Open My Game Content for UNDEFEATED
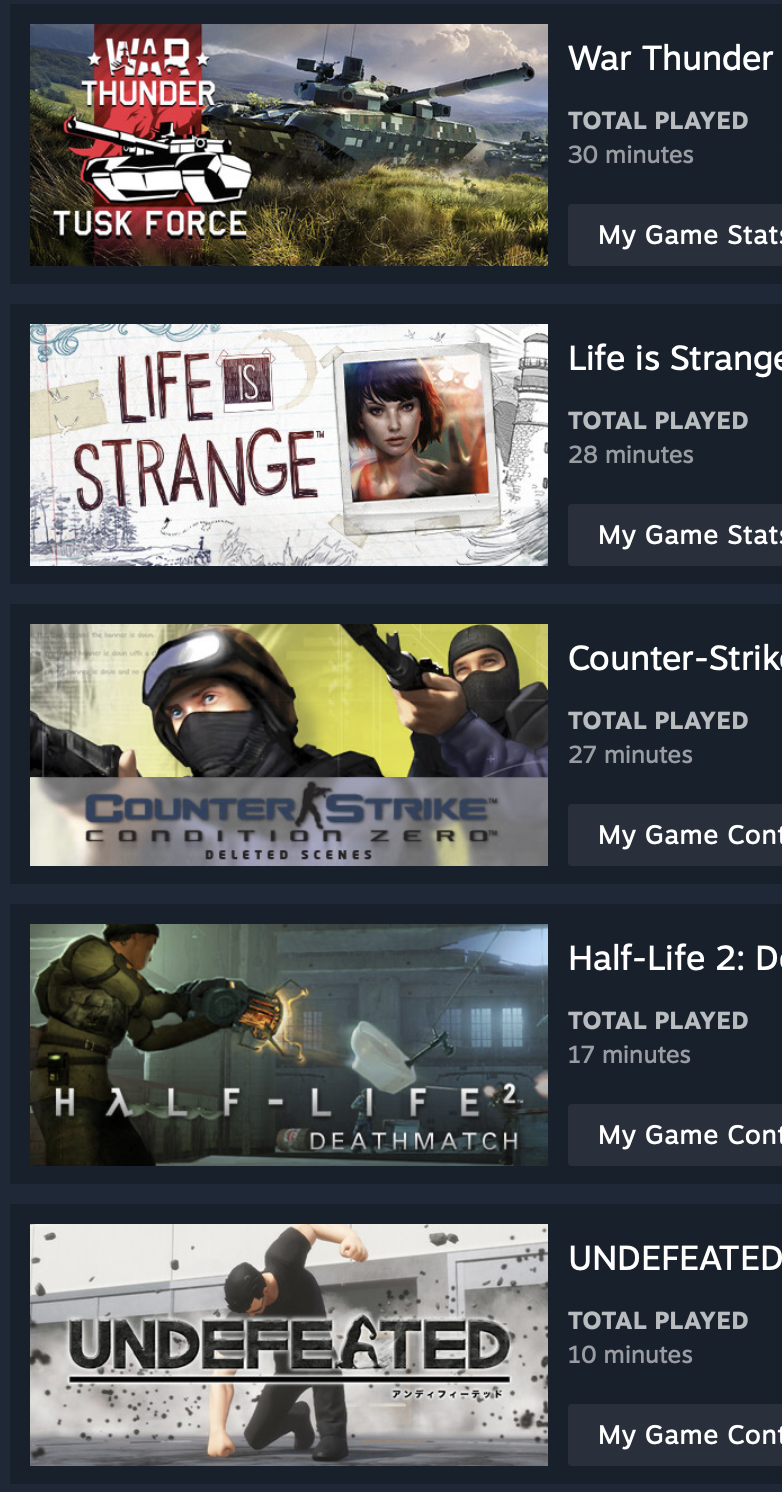The width and height of the screenshot is (782, 1492). pos(675,1435)
